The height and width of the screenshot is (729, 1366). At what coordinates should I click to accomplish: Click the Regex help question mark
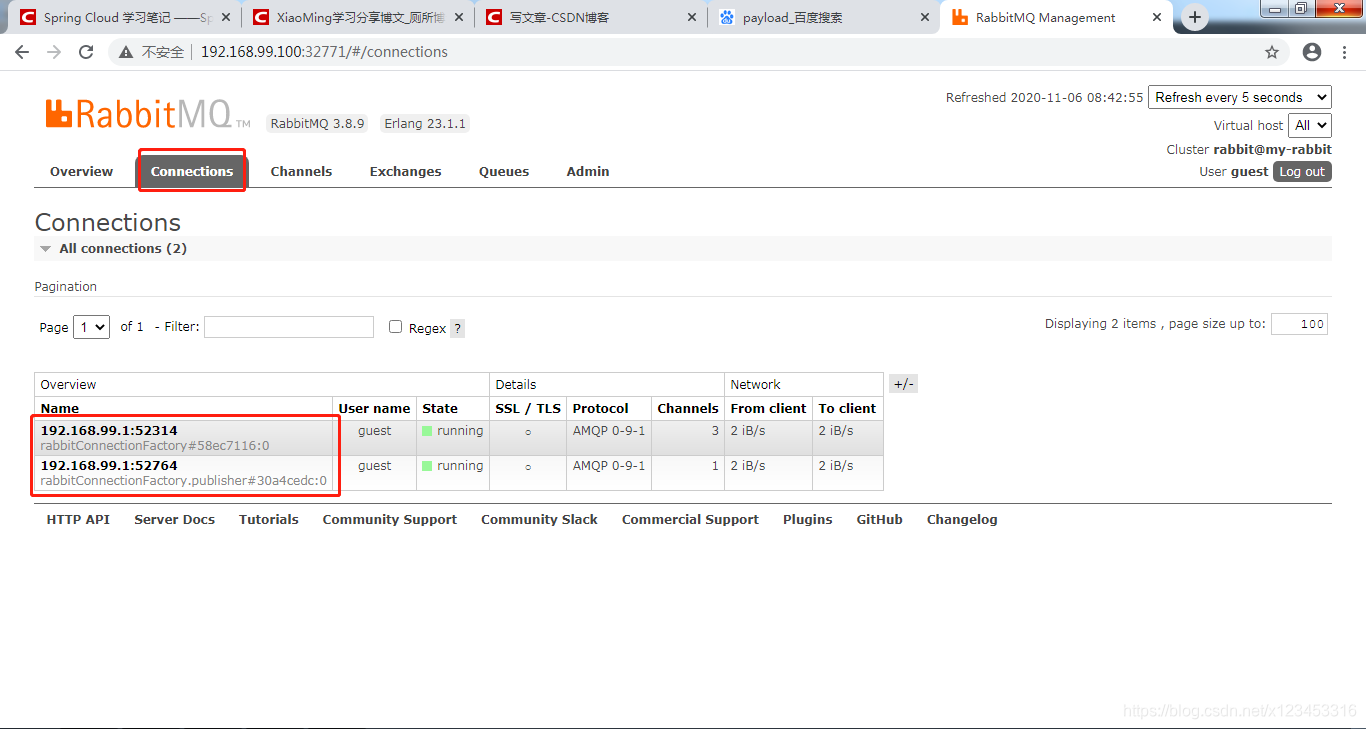pos(457,328)
